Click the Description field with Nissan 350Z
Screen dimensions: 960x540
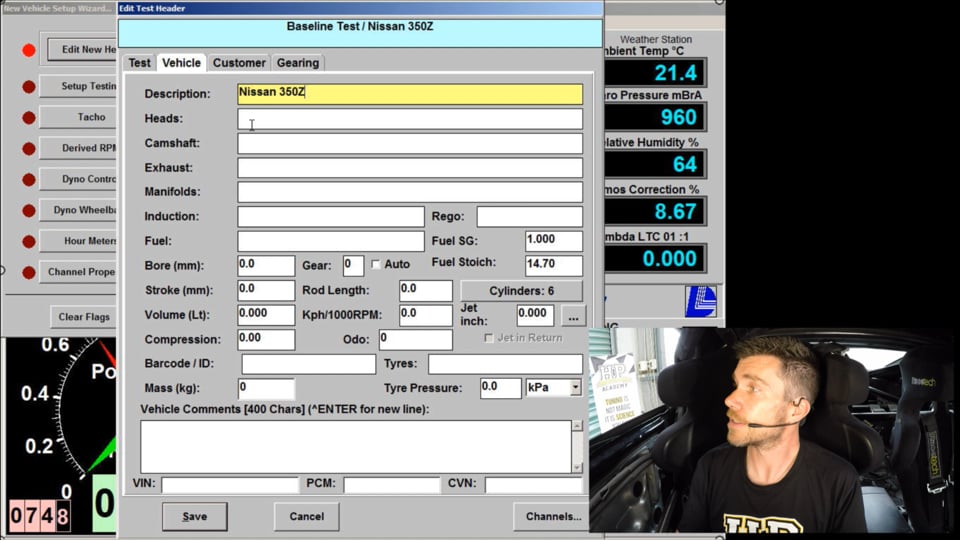tap(410, 94)
